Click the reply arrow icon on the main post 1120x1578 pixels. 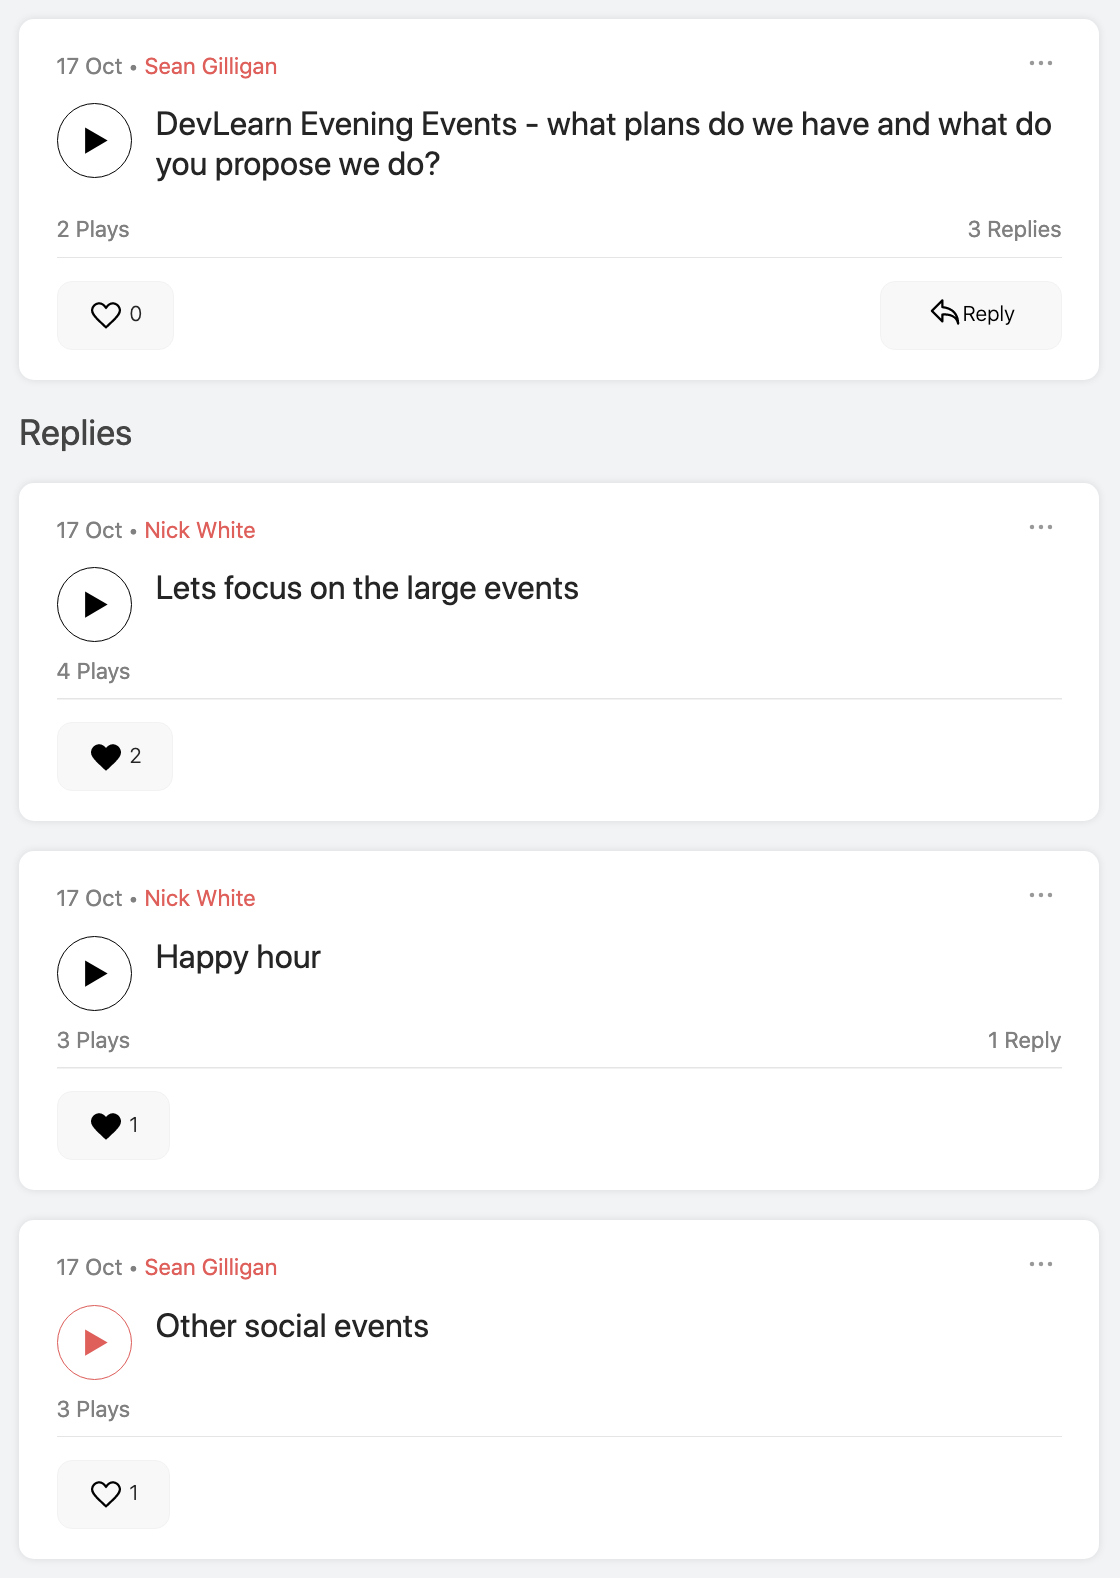[x=945, y=313]
